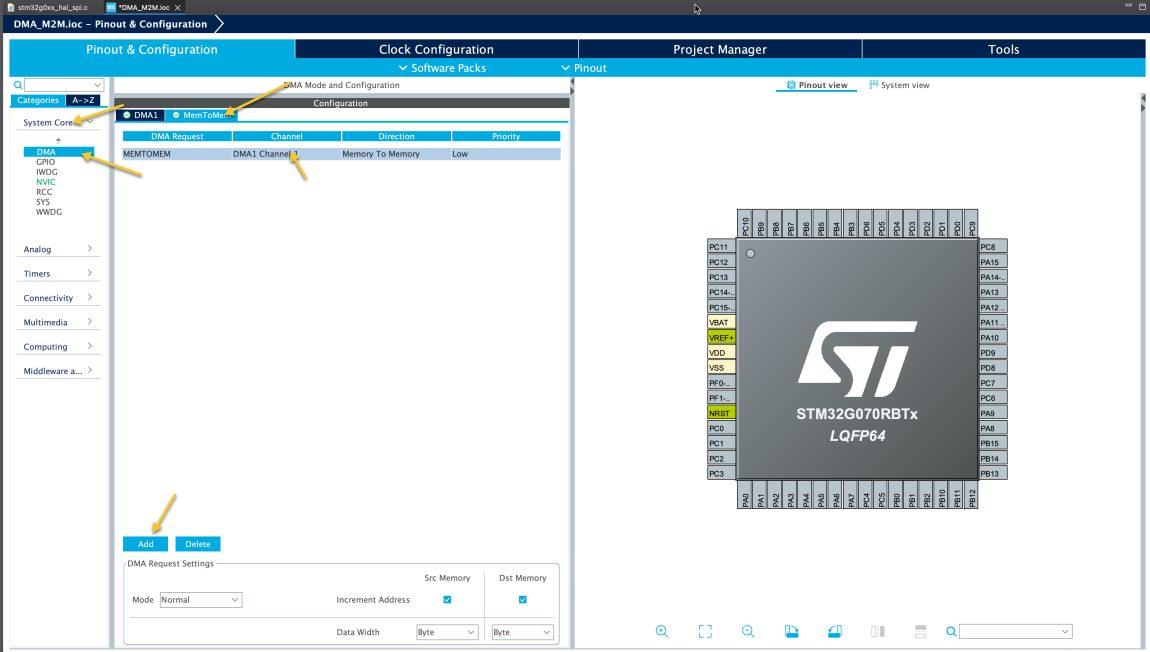Open the DMA Mode dropdown
1150x652 pixels.
coord(200,599)
